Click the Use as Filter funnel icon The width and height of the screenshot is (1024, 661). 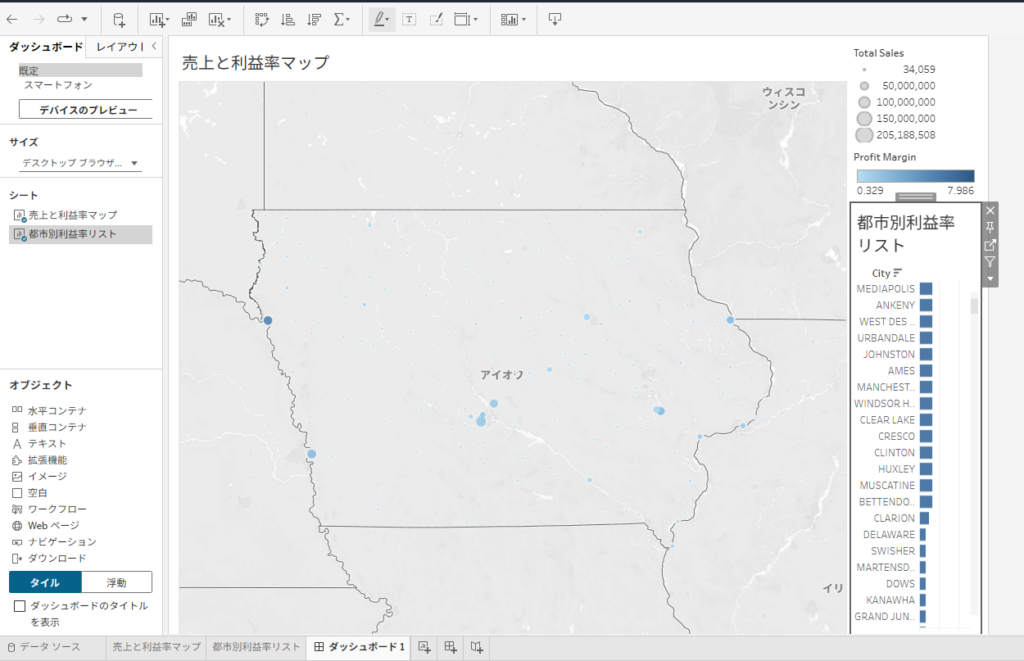click(990, 262)
